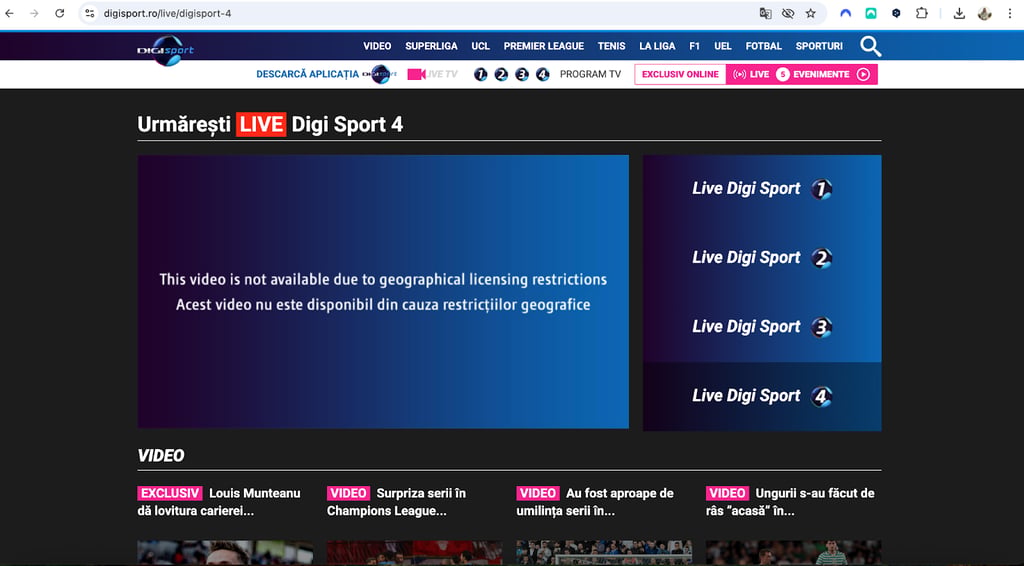Open the browser three-dot menu
This screenshot has width=1024, height=566.
[1010, 13]
